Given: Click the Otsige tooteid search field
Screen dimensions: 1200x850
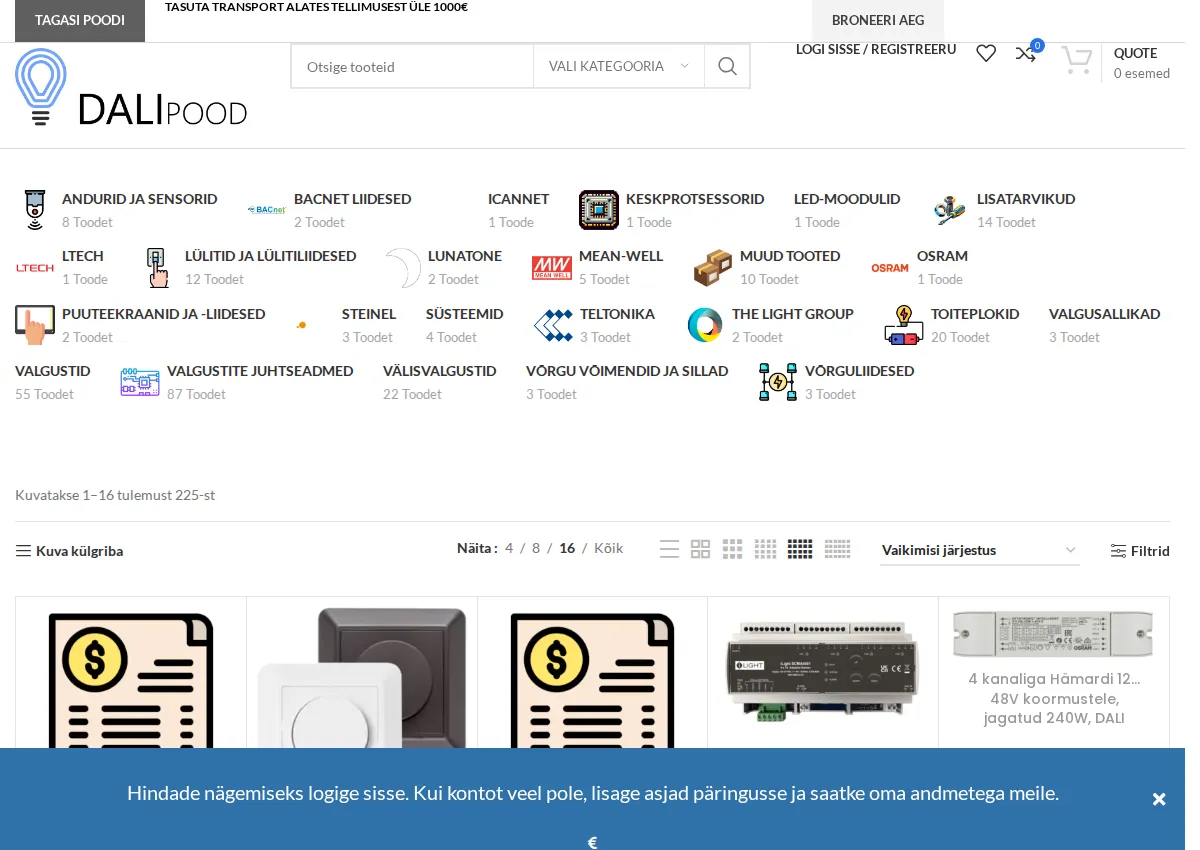Looking at the screenshot, I should pos(412,66).
